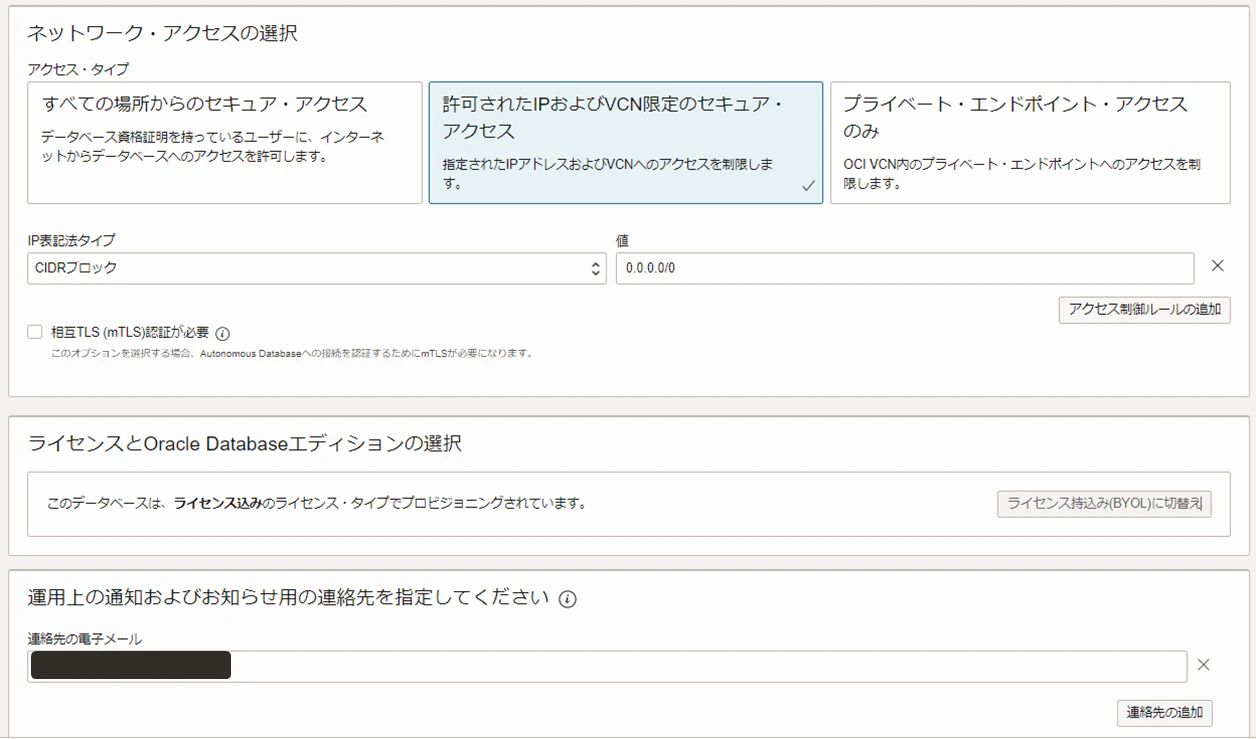This screenshot has height=739, width=1256.
Task: Open the info icon next to 相互TLS (mTLS)認証が必要
Action: 223,333
